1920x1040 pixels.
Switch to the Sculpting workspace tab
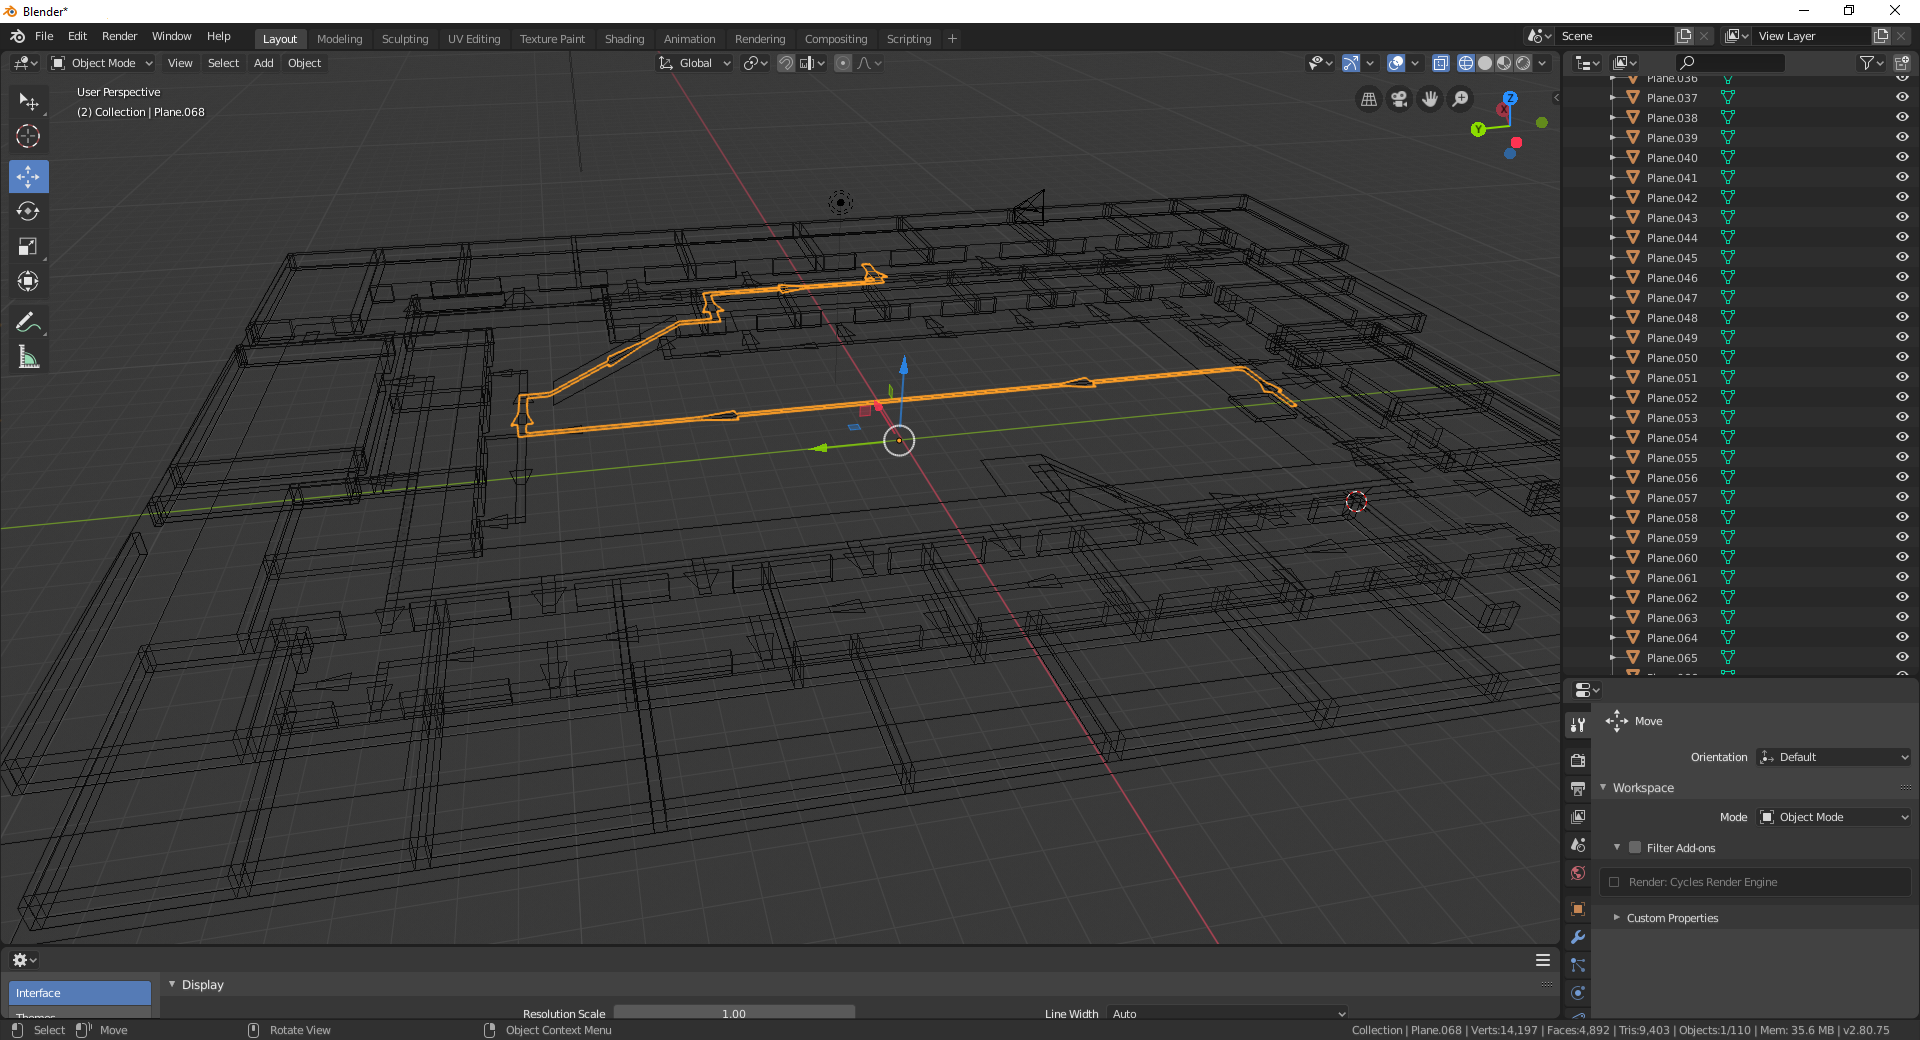(404, 39)
